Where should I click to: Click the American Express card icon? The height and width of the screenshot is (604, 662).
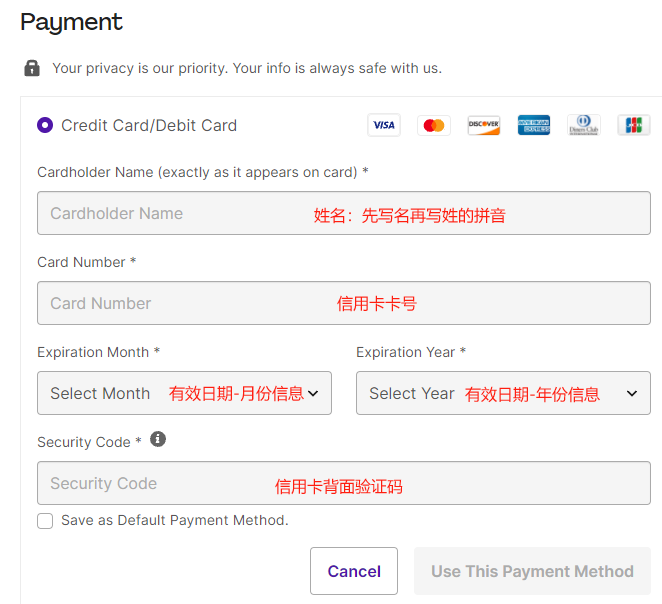coord(534,125)
